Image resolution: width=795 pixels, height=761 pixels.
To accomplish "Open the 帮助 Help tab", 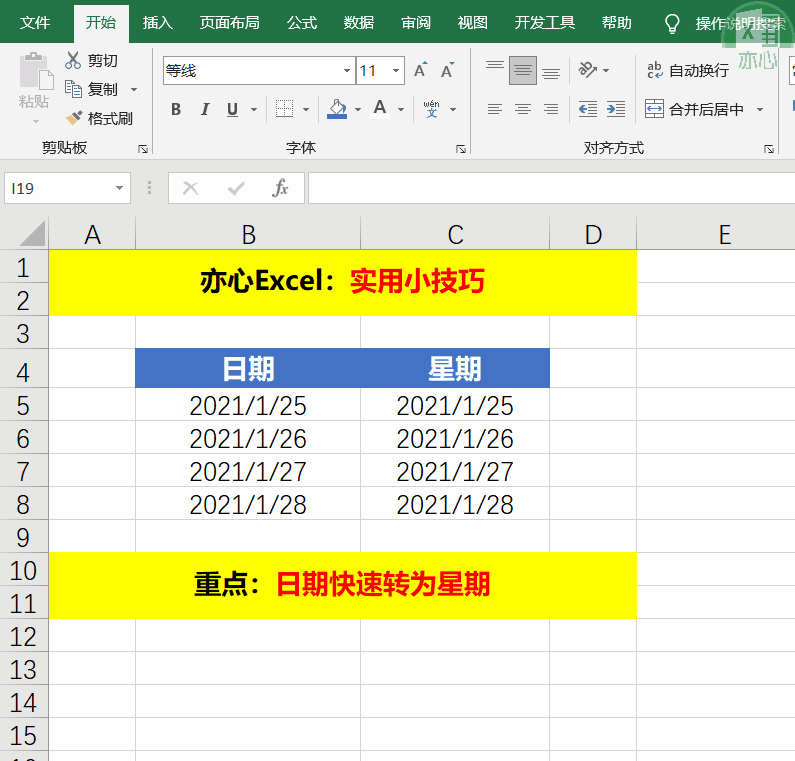I will tap(616, 23).
